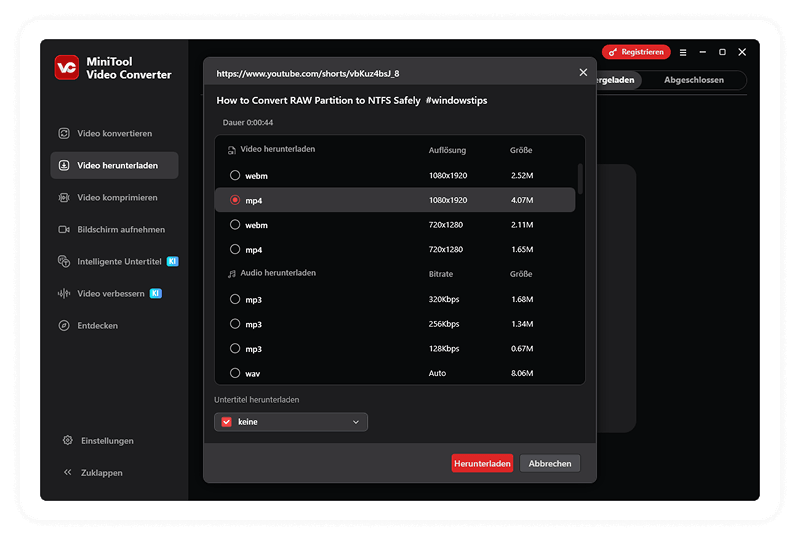Click the Video herunterladen download icon in sidebar
This screenshot has width=800, height=540.
click(64, 165)
